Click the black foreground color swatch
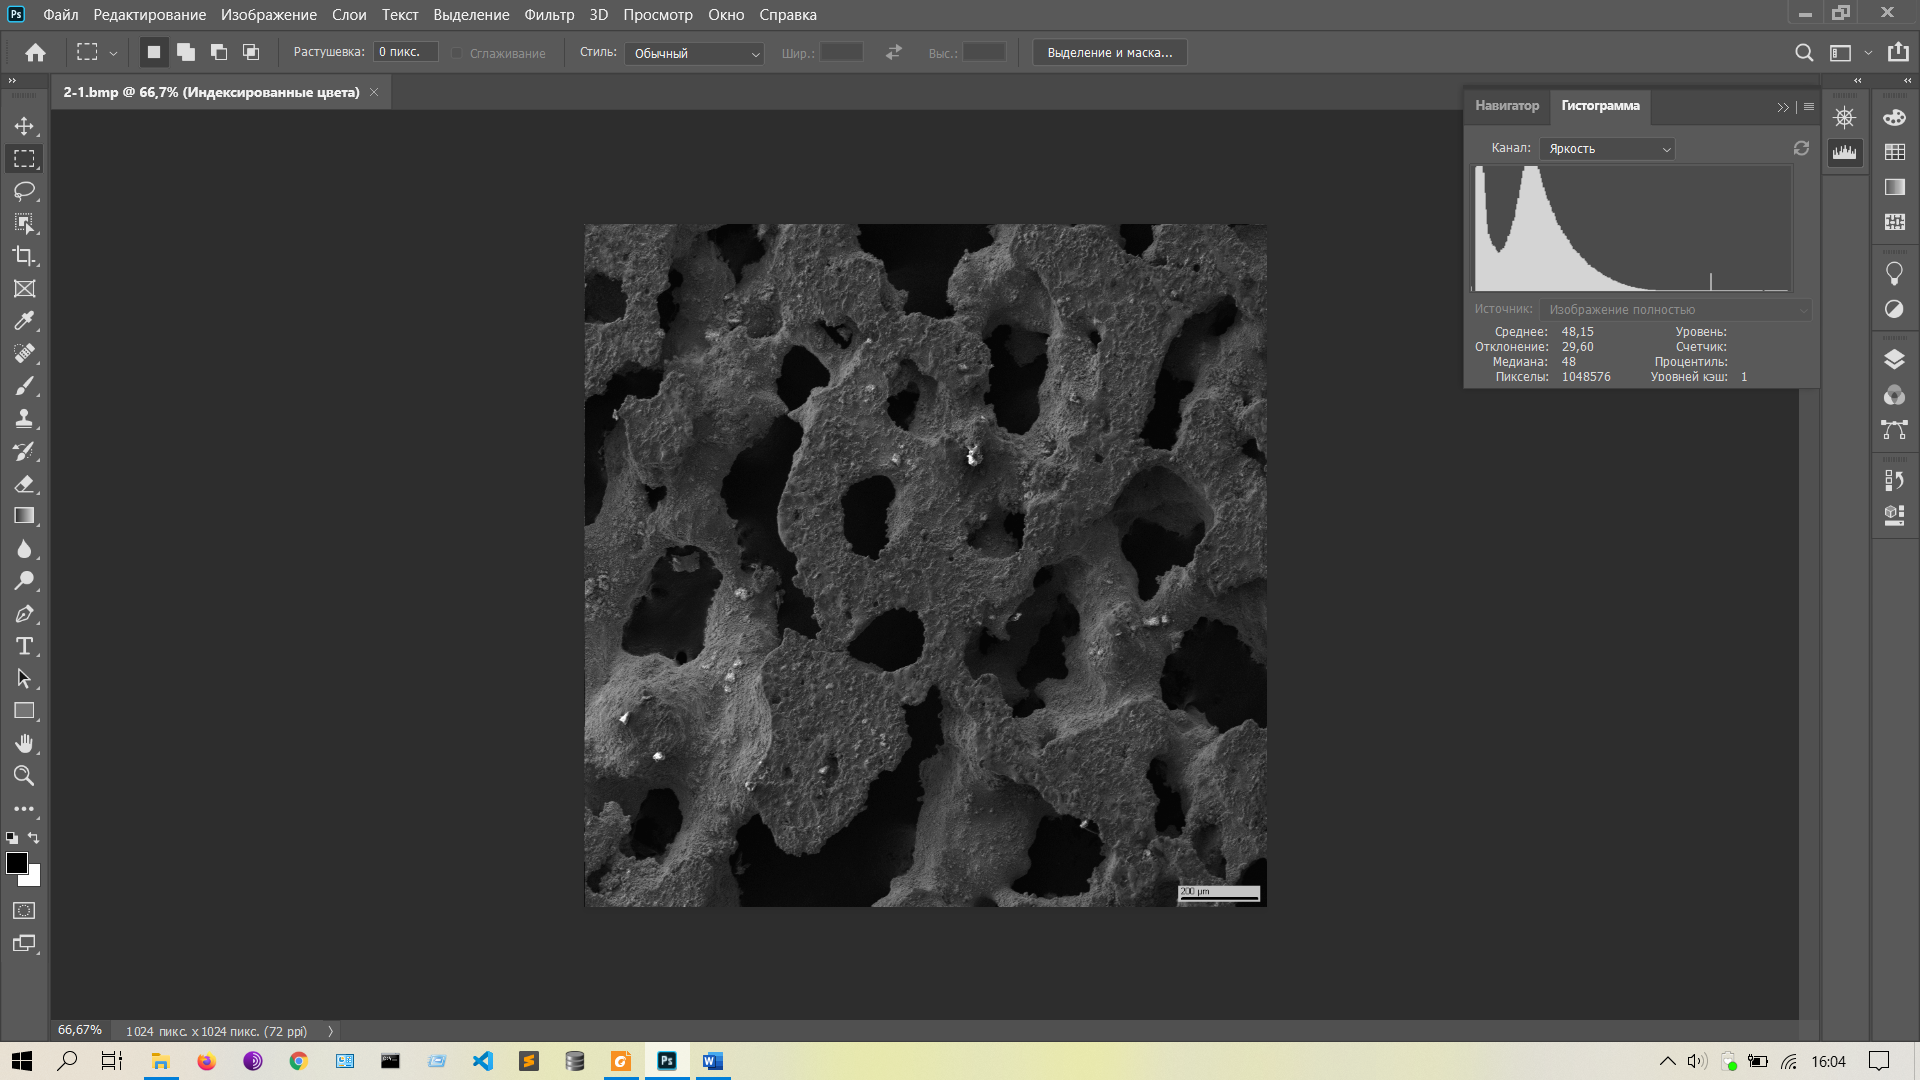 tap(16, 863)
